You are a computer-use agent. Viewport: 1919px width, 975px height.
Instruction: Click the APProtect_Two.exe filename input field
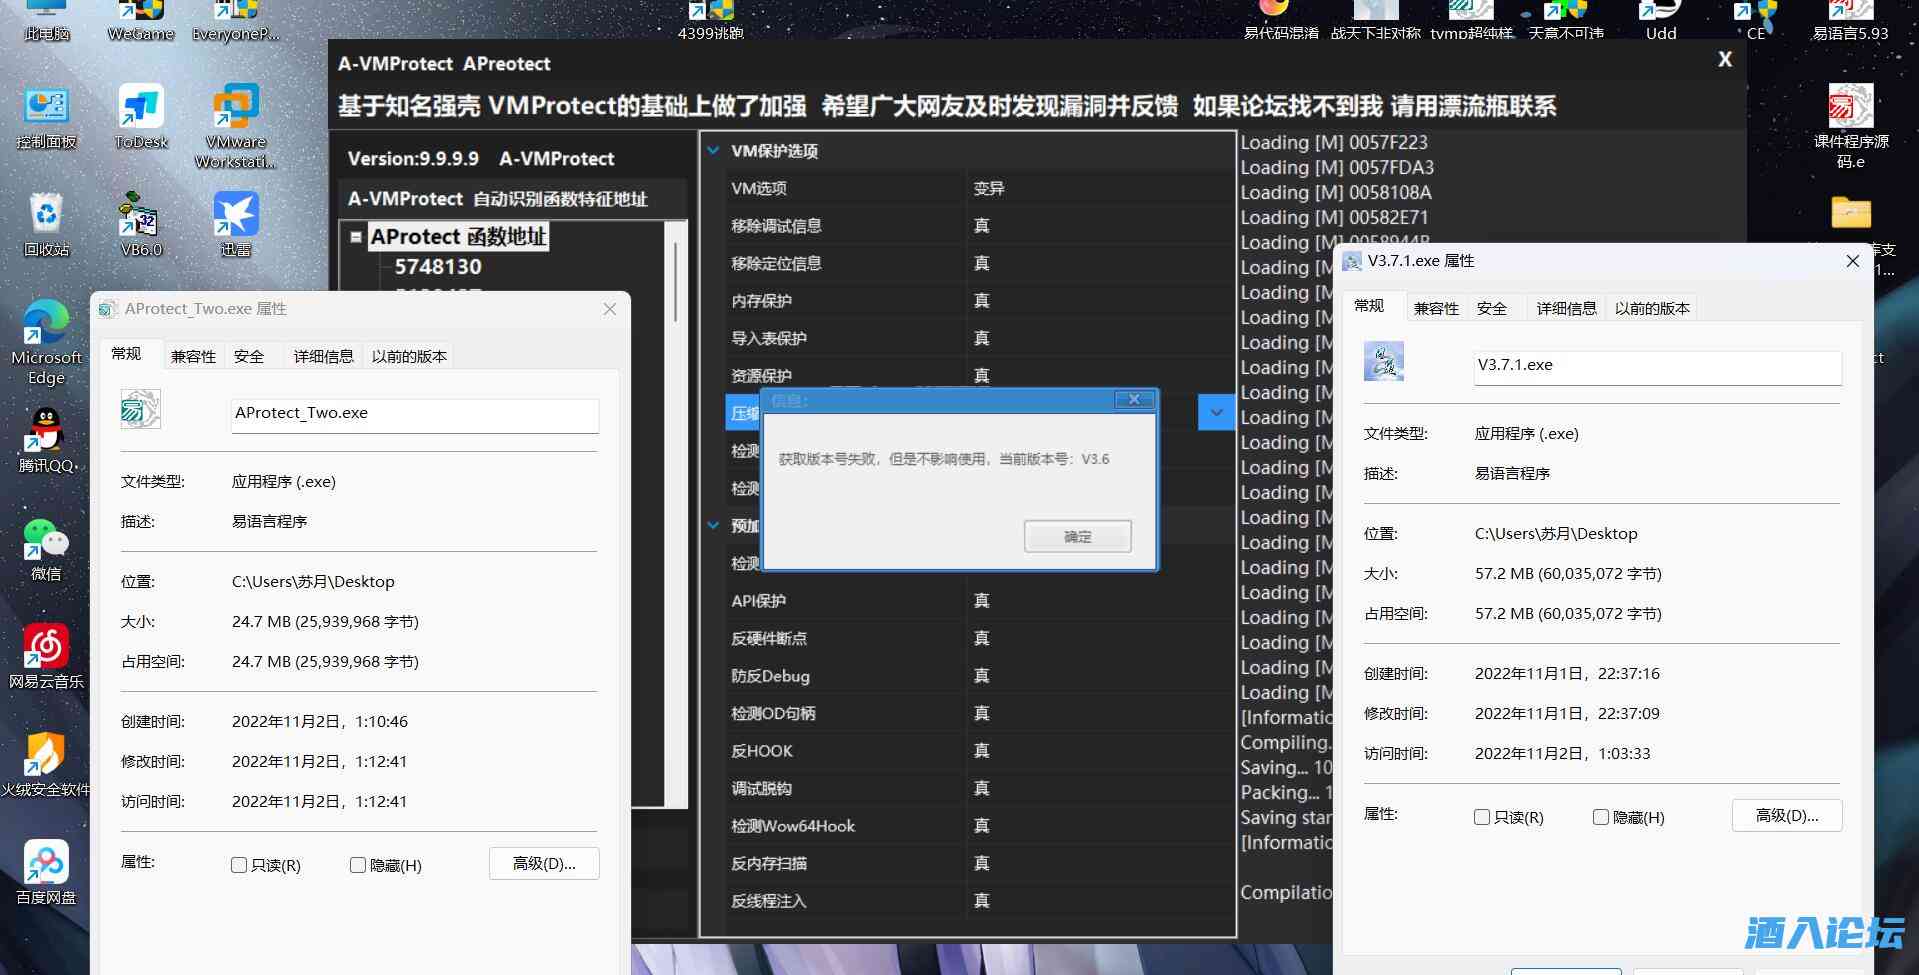413,413
